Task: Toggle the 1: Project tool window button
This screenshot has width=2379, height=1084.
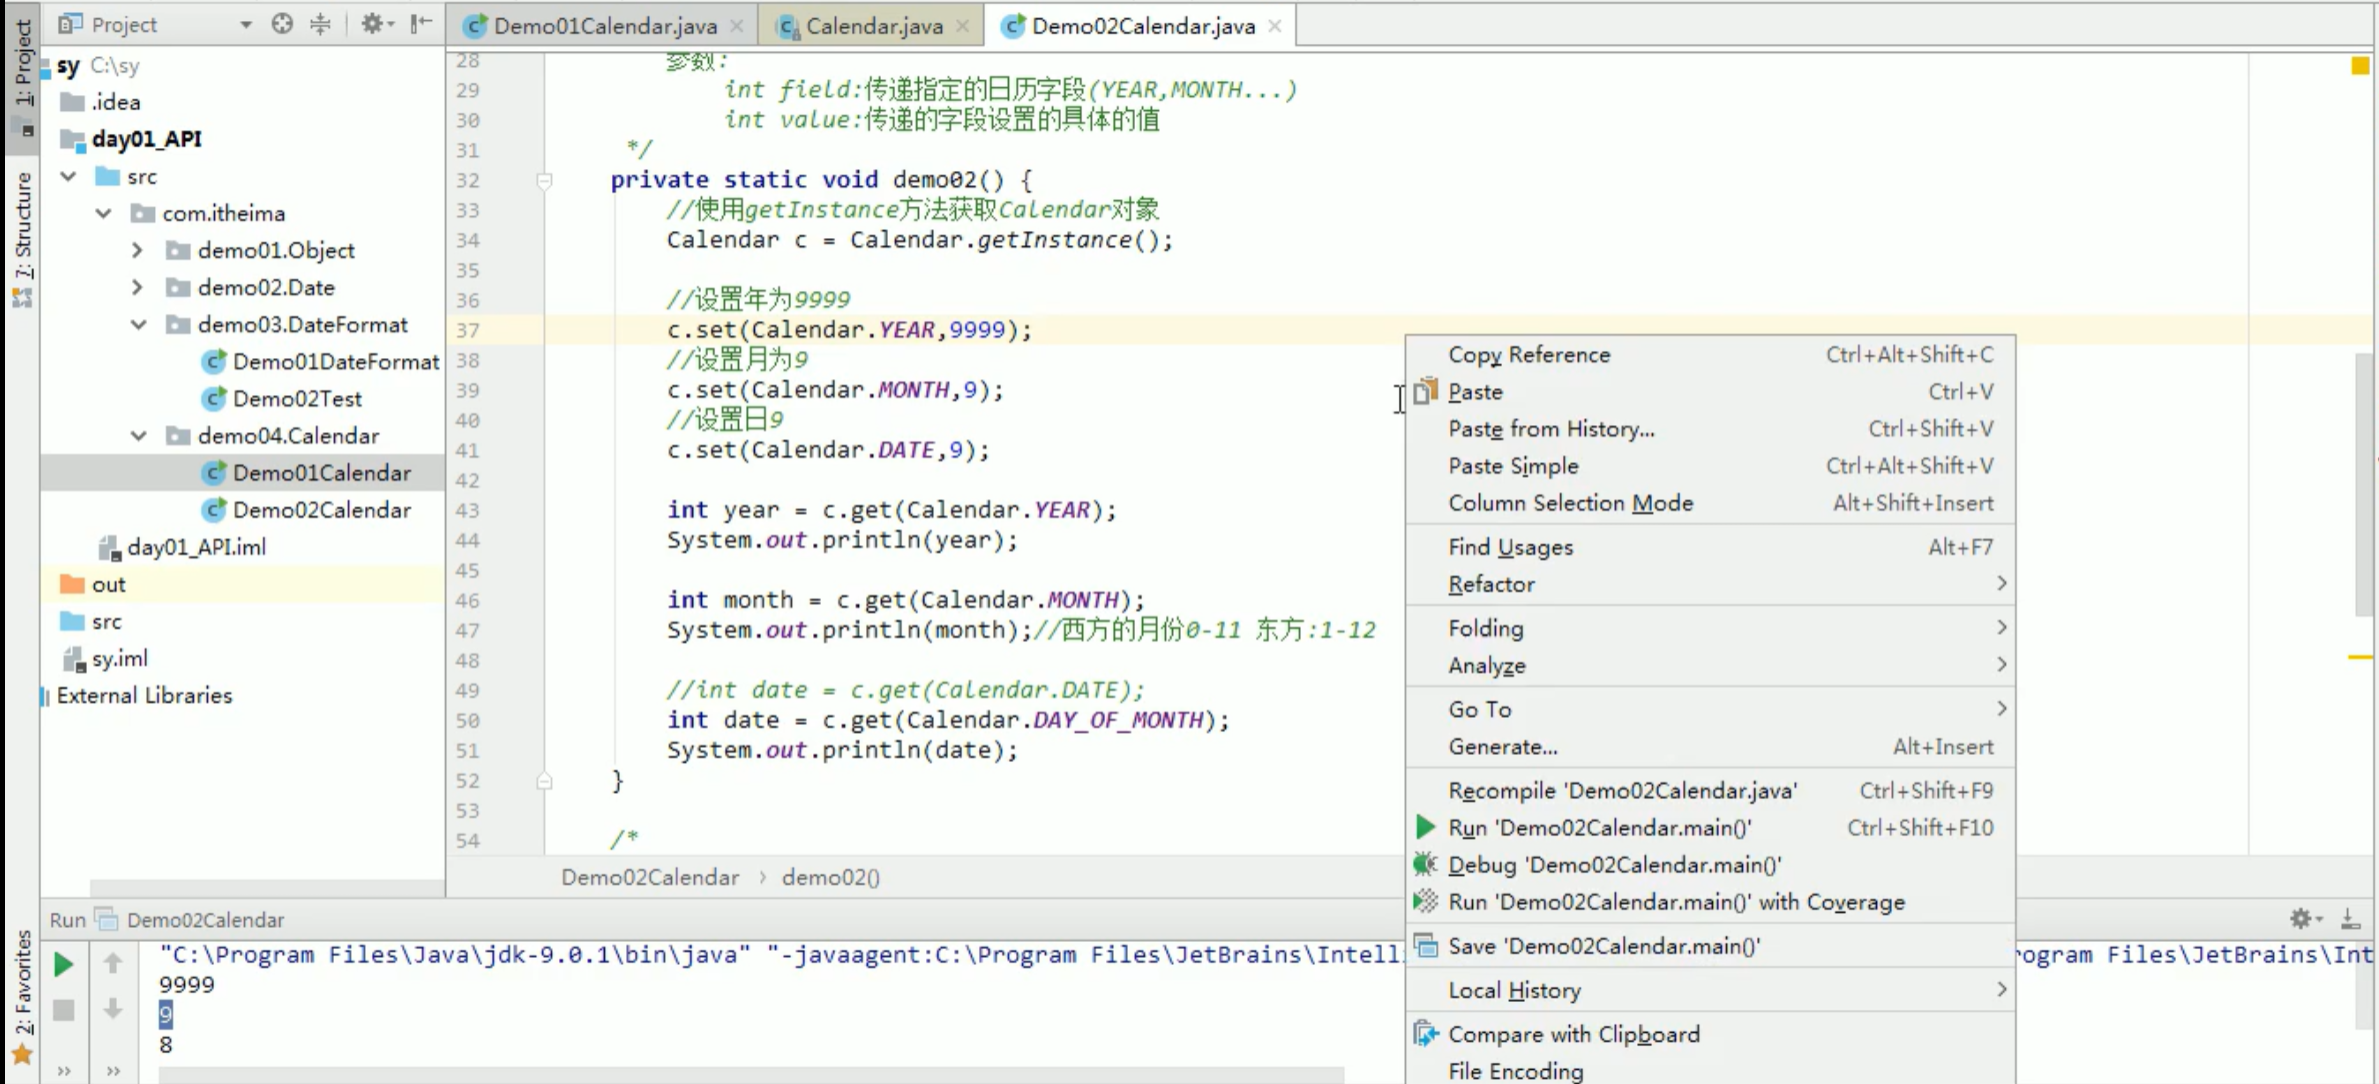Action: [22, 60]
